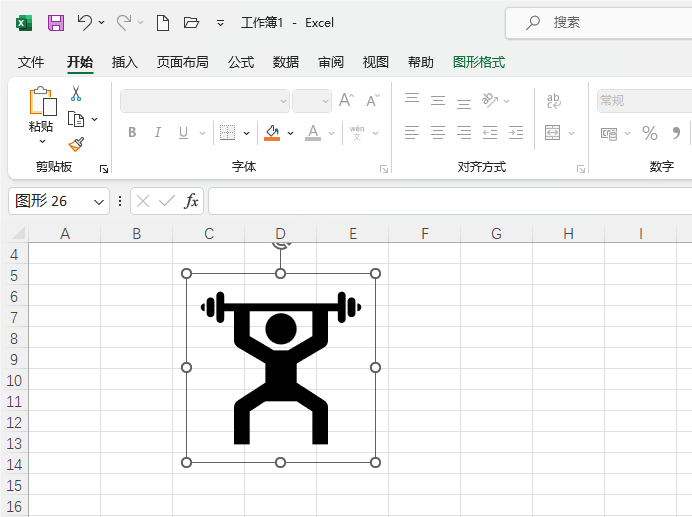
Task: Toggle Bold formatting
Action: tap(132, 132)
